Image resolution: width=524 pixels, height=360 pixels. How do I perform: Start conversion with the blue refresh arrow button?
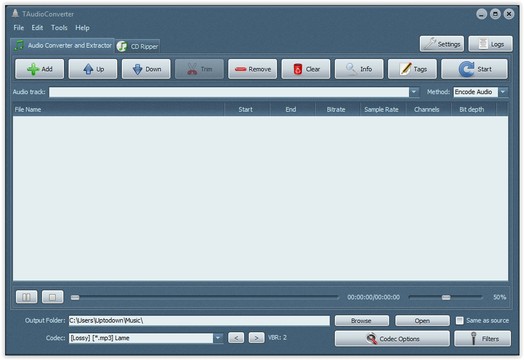(x=475, y=69)
